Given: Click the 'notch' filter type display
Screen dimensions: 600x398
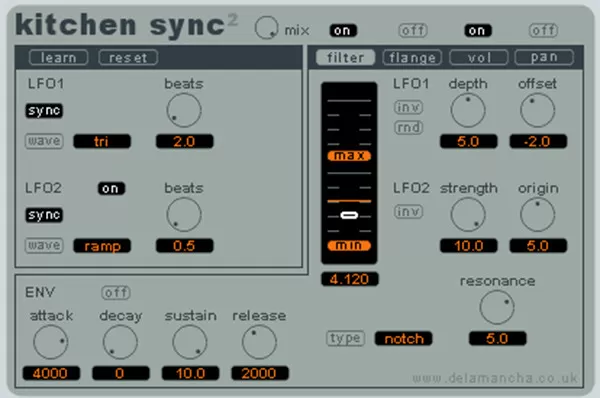Looking at the screenshot, I should pyautogui.click(x=404, y=339).
